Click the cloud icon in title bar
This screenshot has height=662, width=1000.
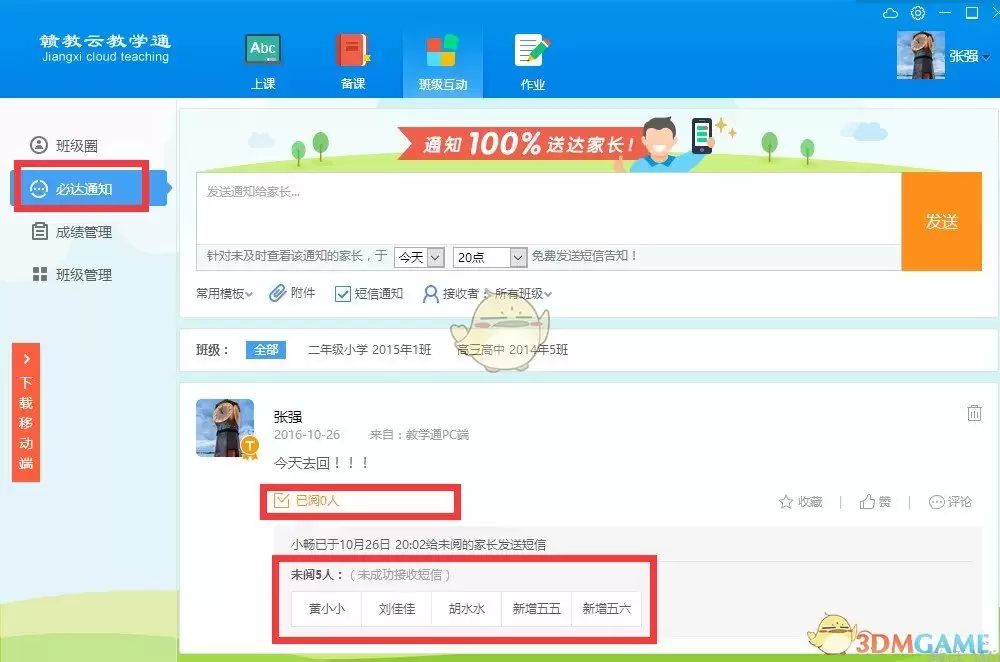(891, 13)
